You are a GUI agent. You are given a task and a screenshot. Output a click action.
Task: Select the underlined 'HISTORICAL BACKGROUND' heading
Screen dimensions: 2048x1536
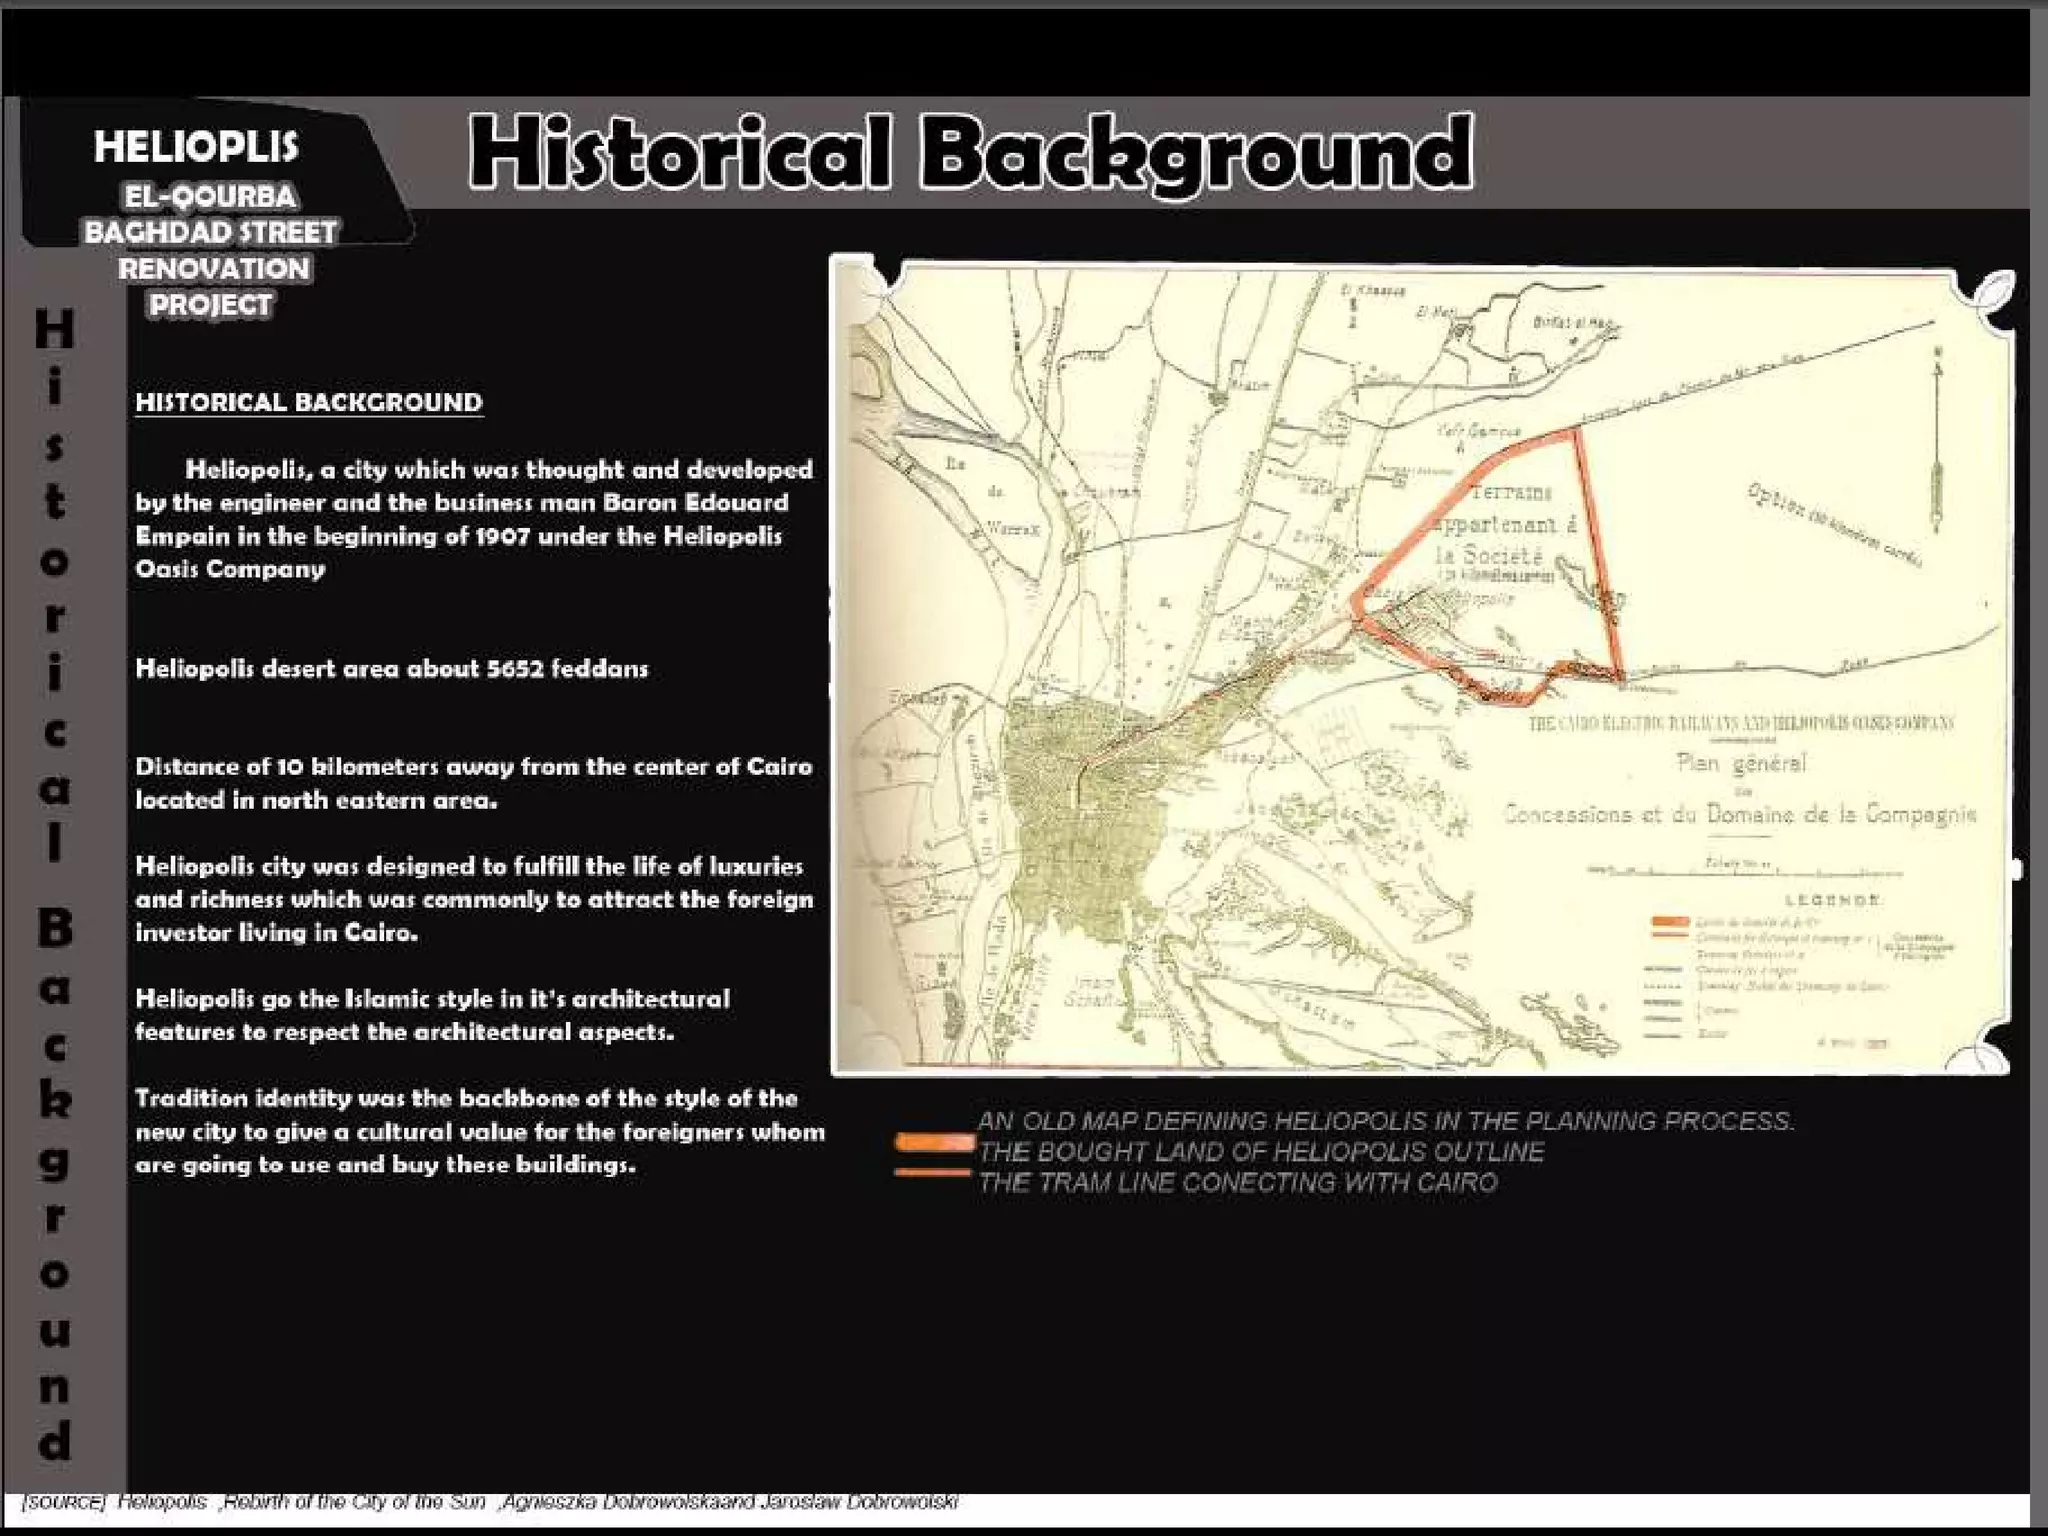click(309, 402)
